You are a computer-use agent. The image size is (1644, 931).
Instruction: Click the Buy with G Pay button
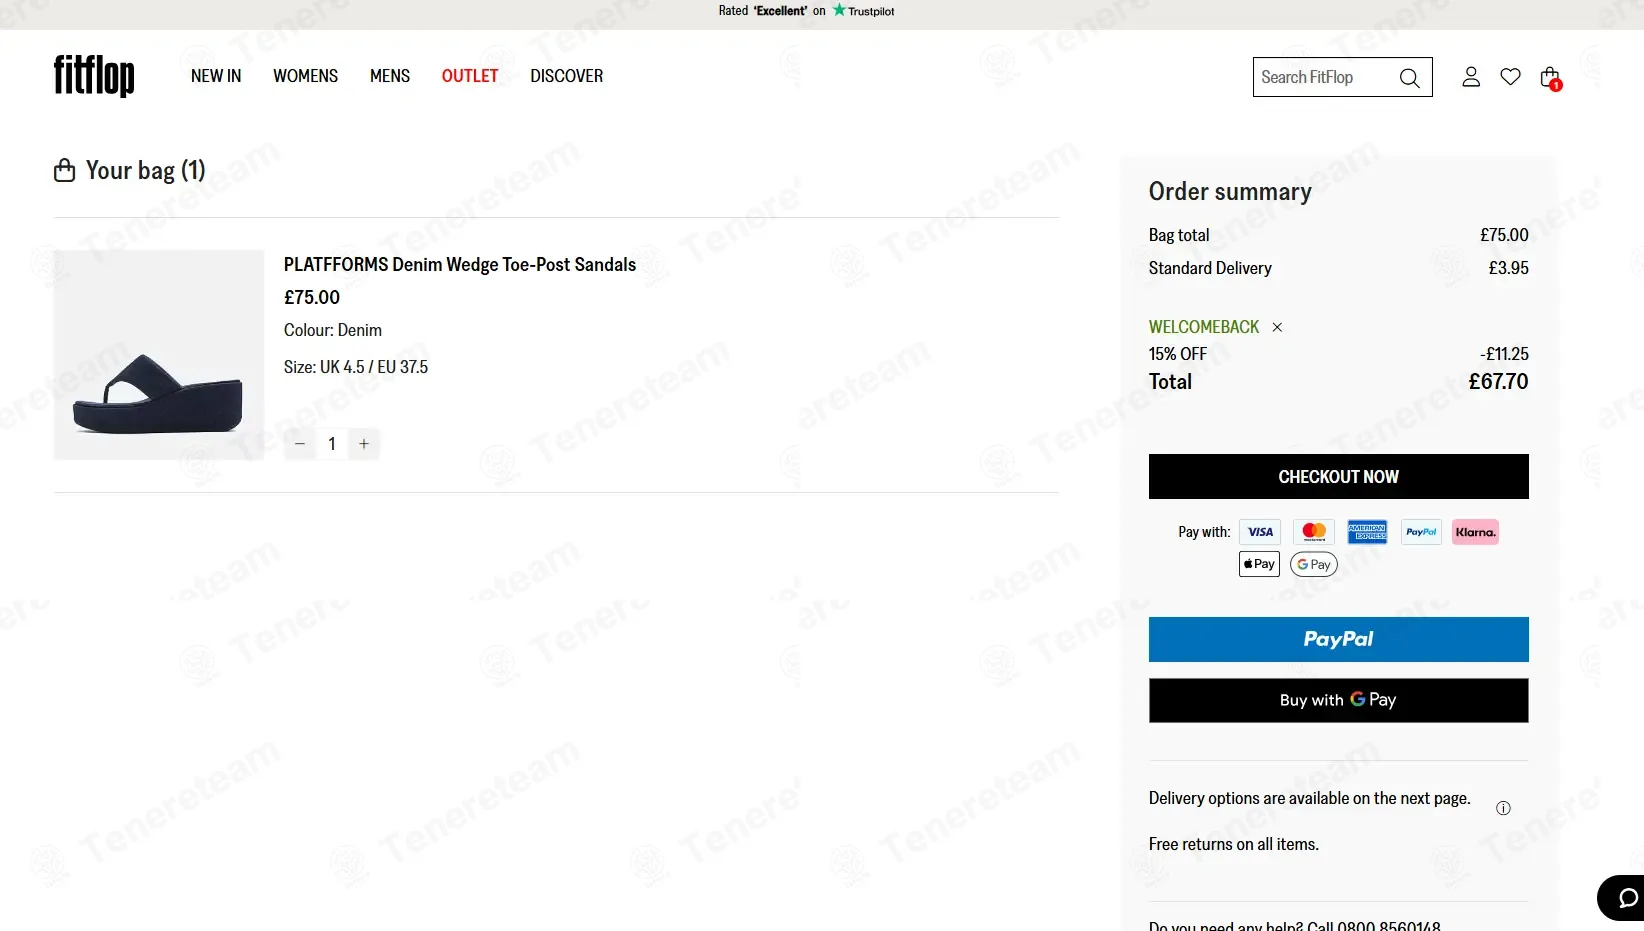click(x=1339, y=700)
